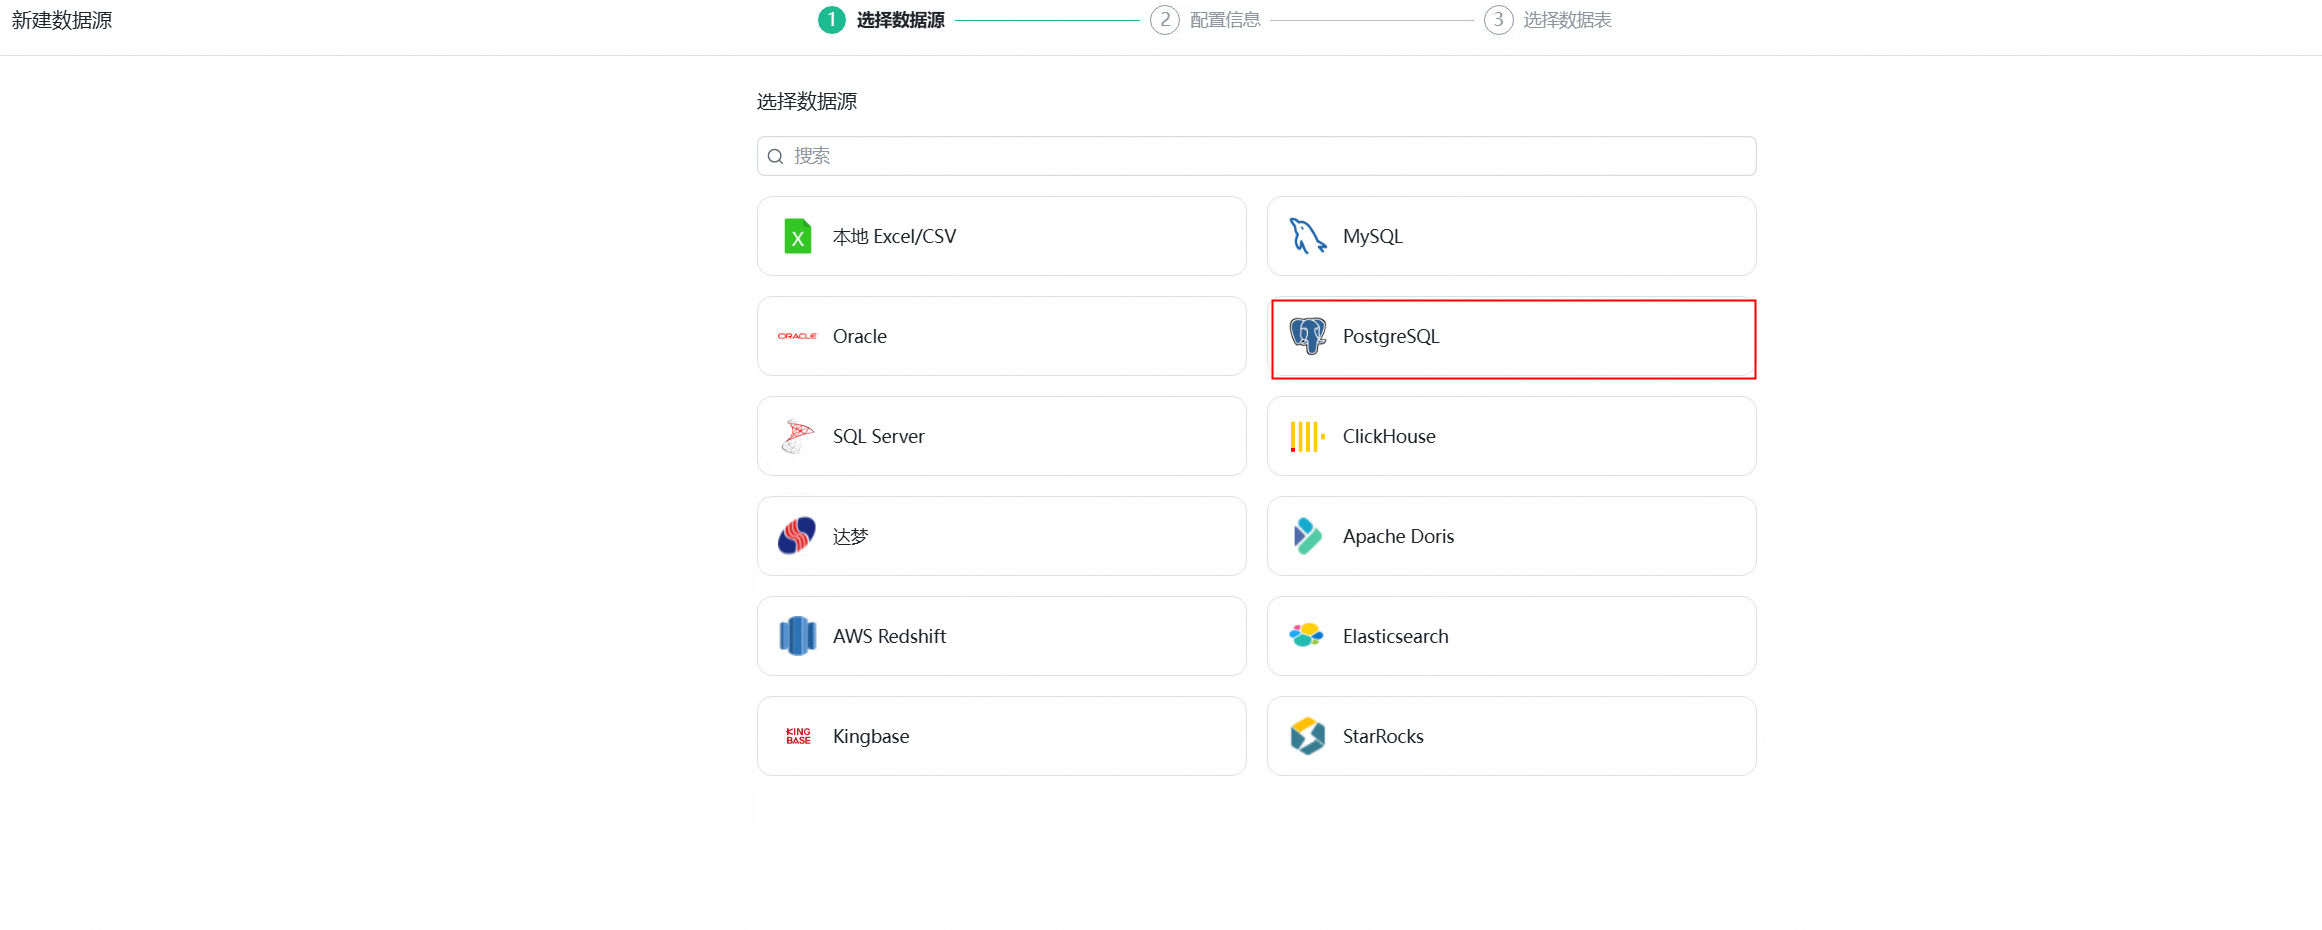Click the 新建数据源 page title
Image resolution: width=2322 pixels, height=930 pixels.
point(62,20)
